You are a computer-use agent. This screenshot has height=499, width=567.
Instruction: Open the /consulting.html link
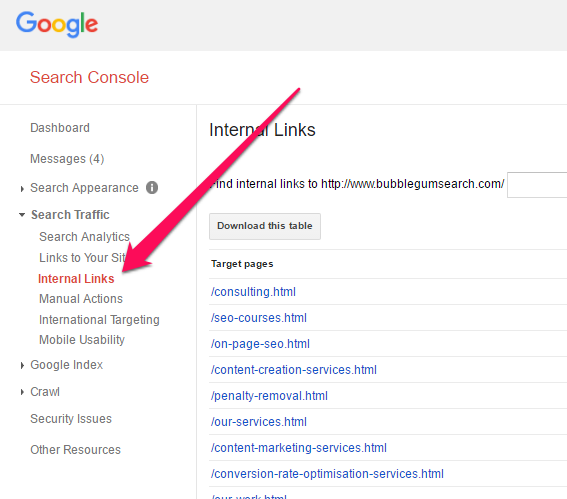tap(253, 292)
